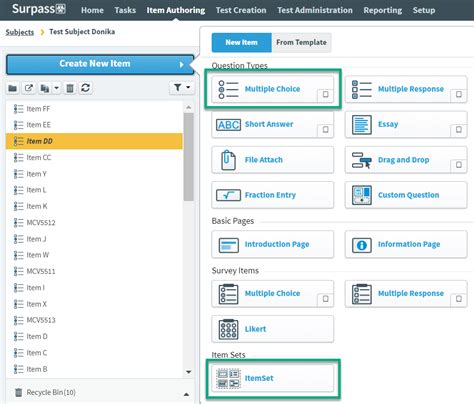Switch to the From Template tab
This screenshot has width=474, height=404.
tap(301, 42)
